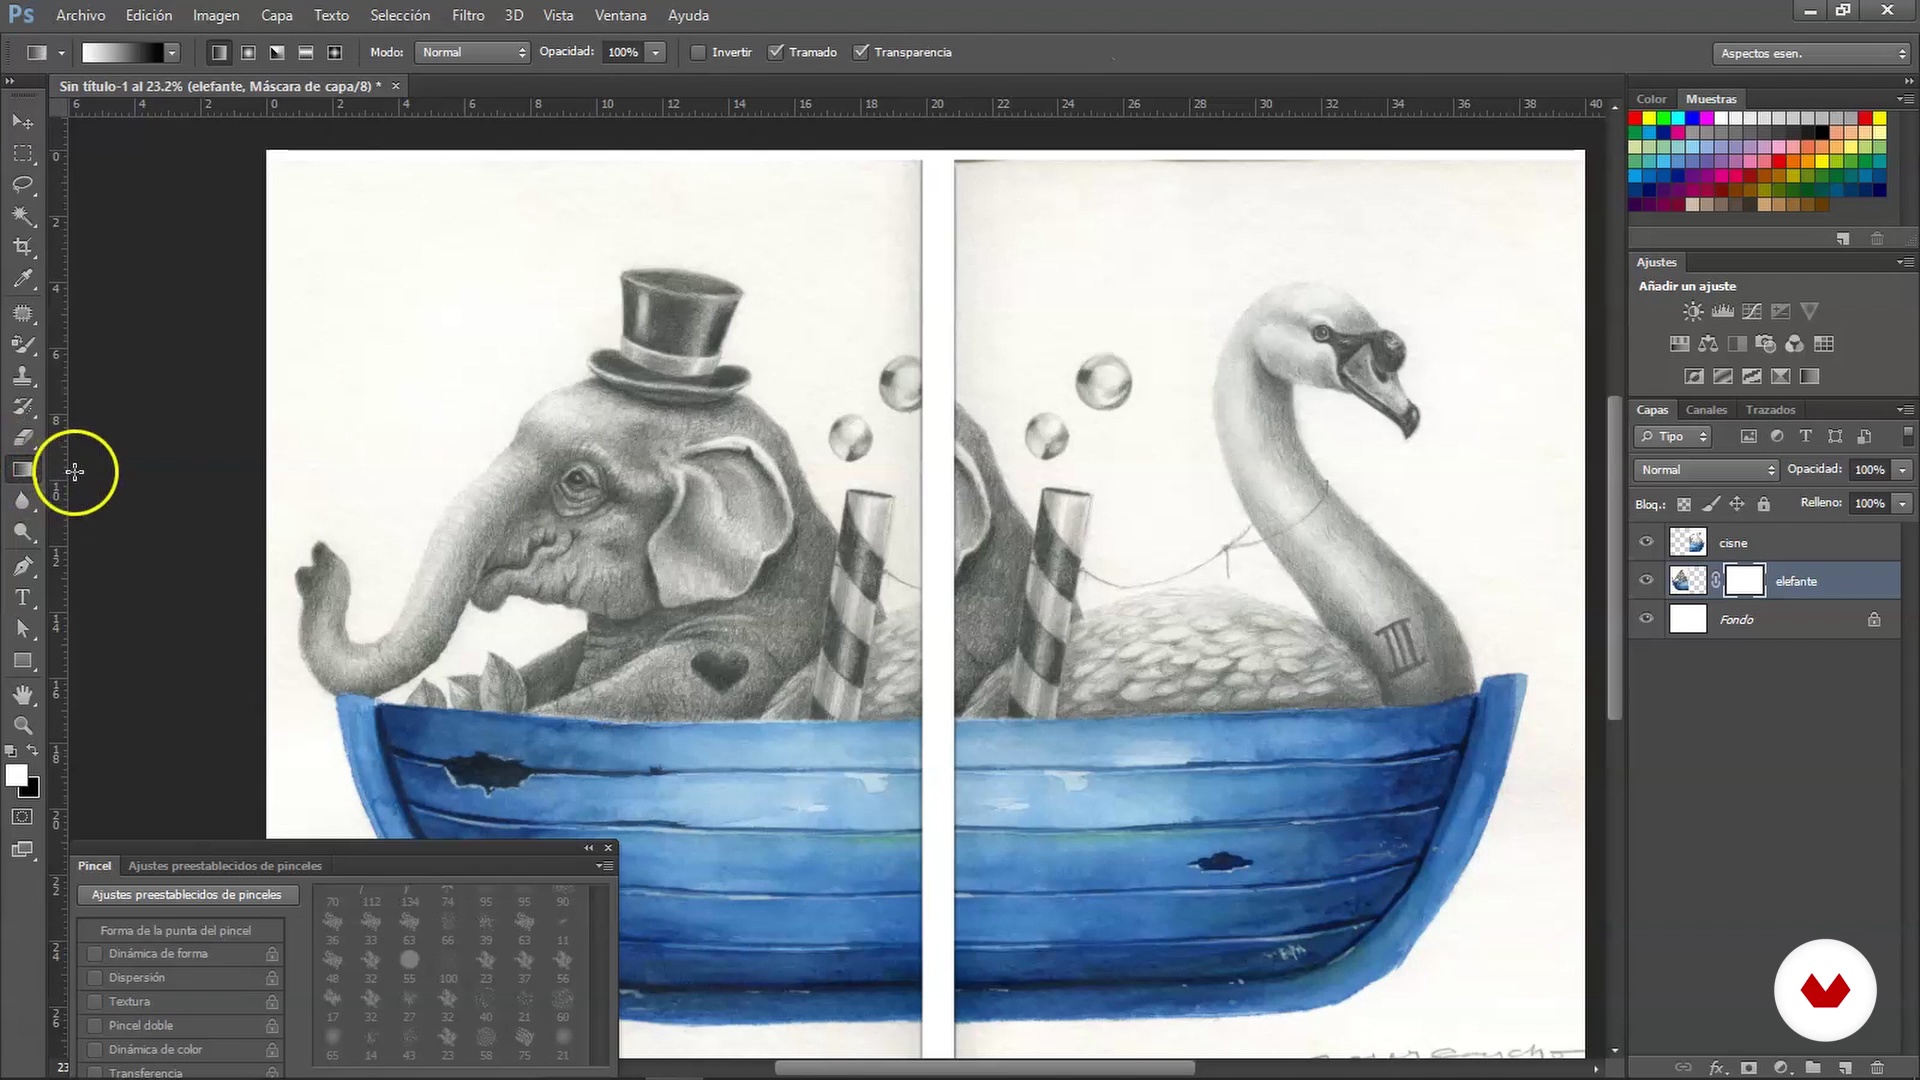Open Ajustes preestablecidos de pinceles tab

[225, 866]
